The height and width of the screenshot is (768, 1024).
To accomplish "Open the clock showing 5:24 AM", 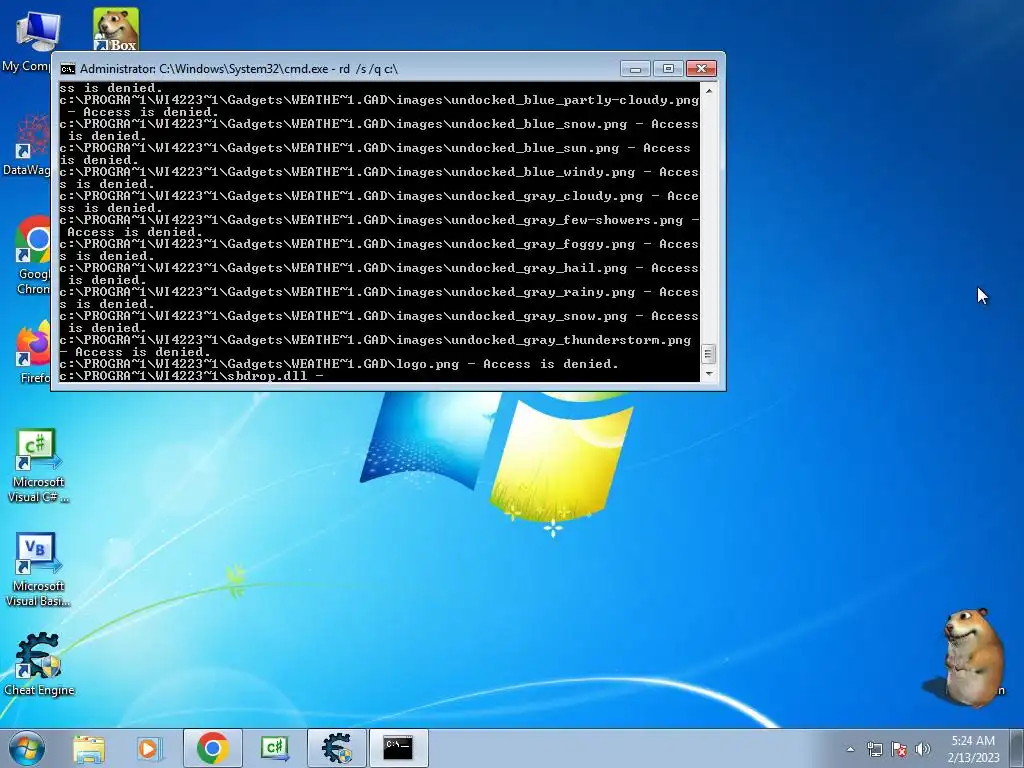I will pyautogui.click(x=973, y=749).
